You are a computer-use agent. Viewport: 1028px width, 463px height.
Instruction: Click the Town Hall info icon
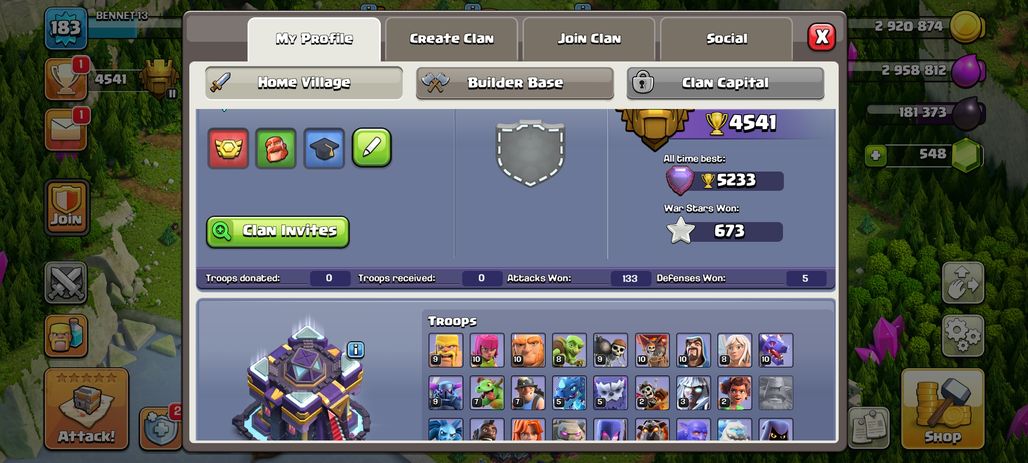pyautogui.click(x=355, y=350)
